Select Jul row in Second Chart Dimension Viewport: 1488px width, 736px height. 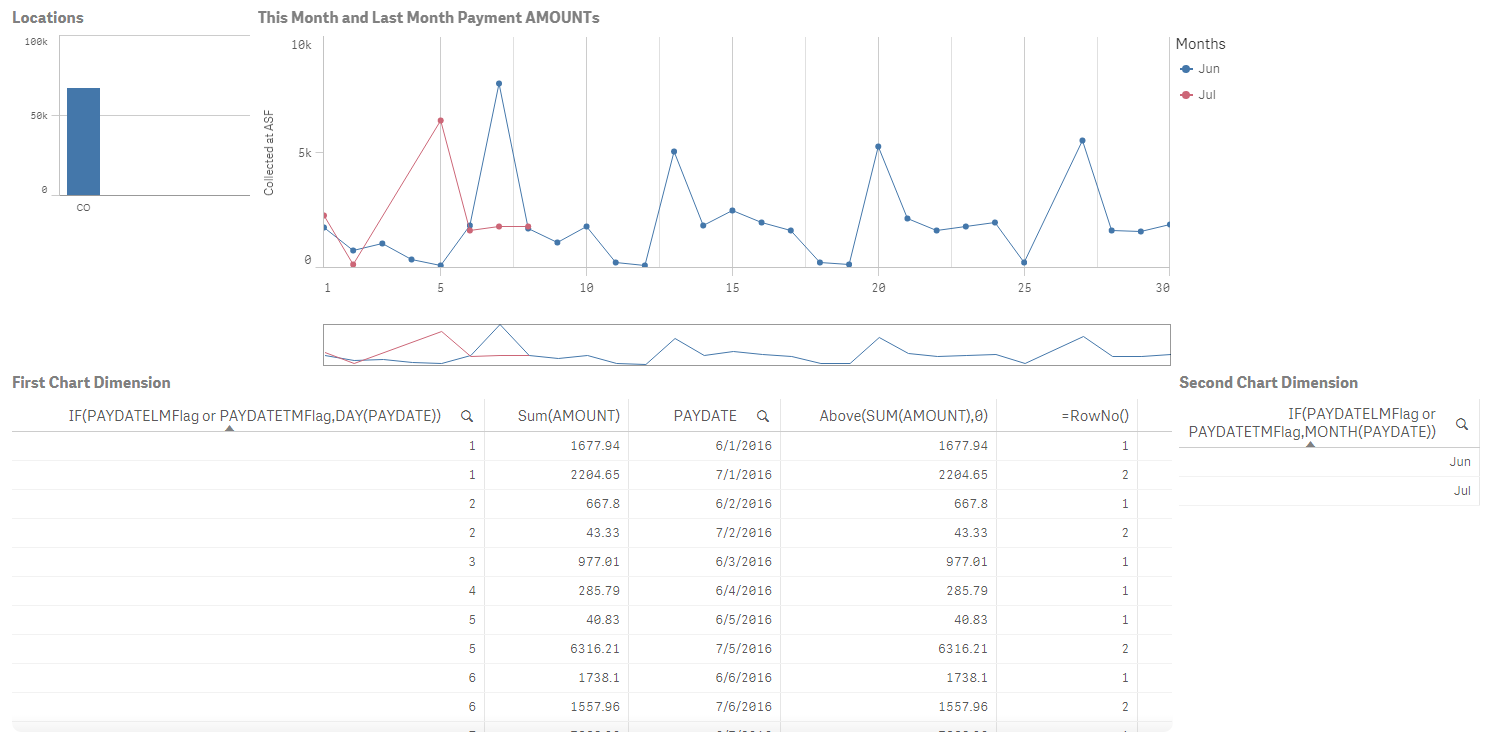coord(1328,491)
